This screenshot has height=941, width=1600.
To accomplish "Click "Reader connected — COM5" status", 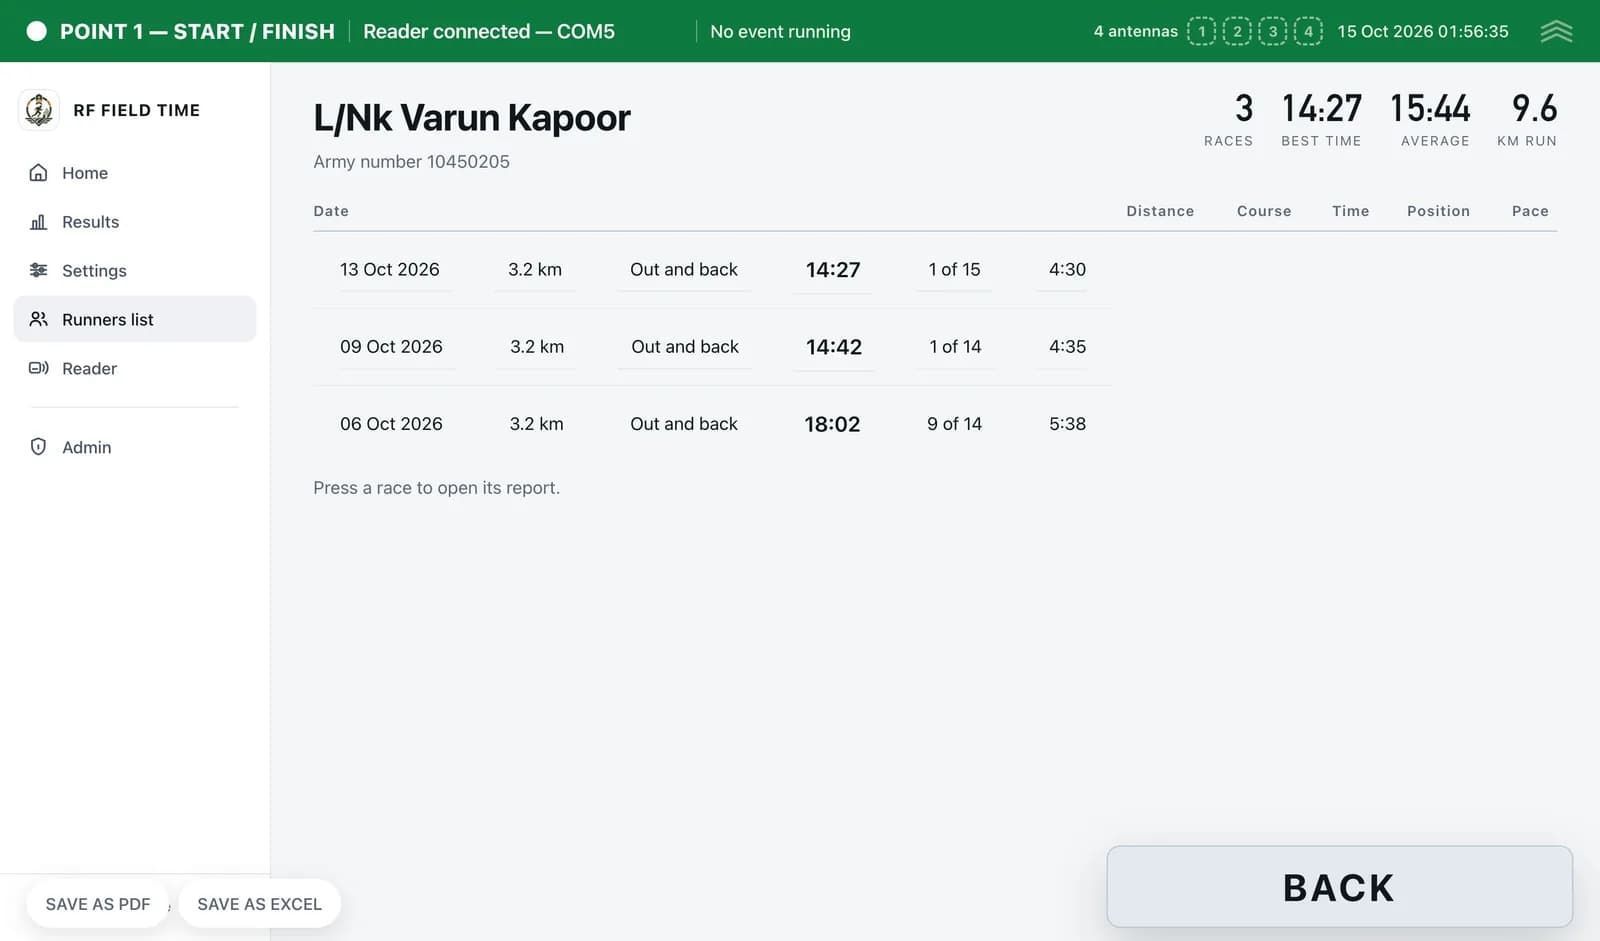I will click(489, 31).
